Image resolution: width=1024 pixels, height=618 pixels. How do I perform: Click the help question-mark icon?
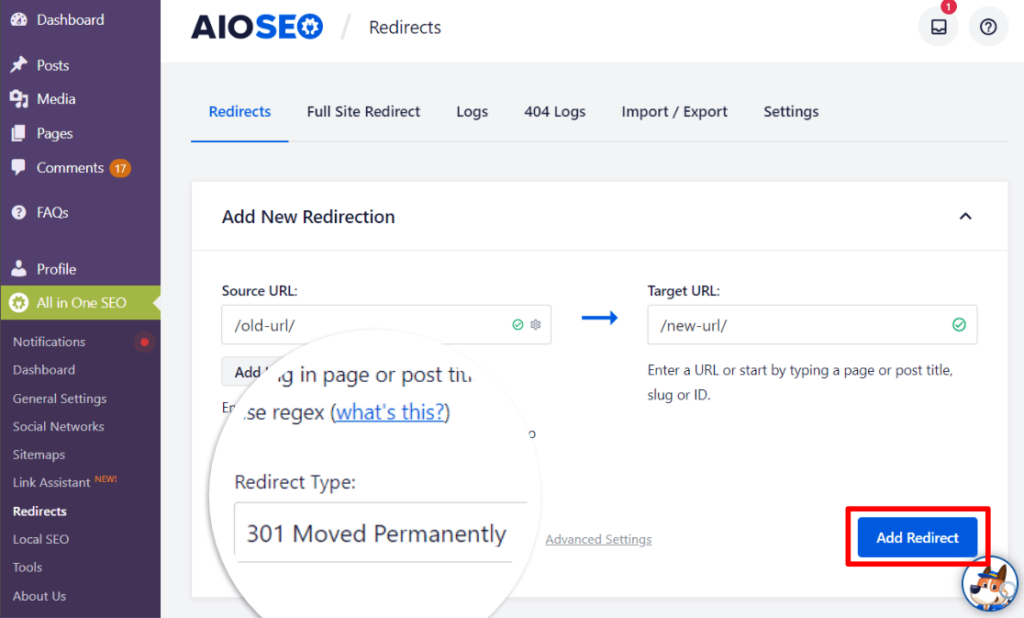coord(988,26)
